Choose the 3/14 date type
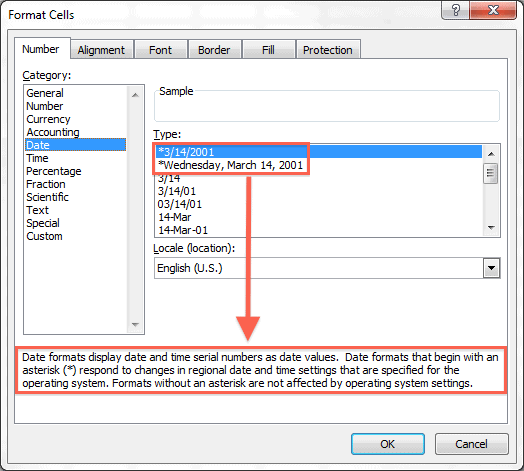The width and height of the screenshot is (524, 471). click(x=318, y=178)
